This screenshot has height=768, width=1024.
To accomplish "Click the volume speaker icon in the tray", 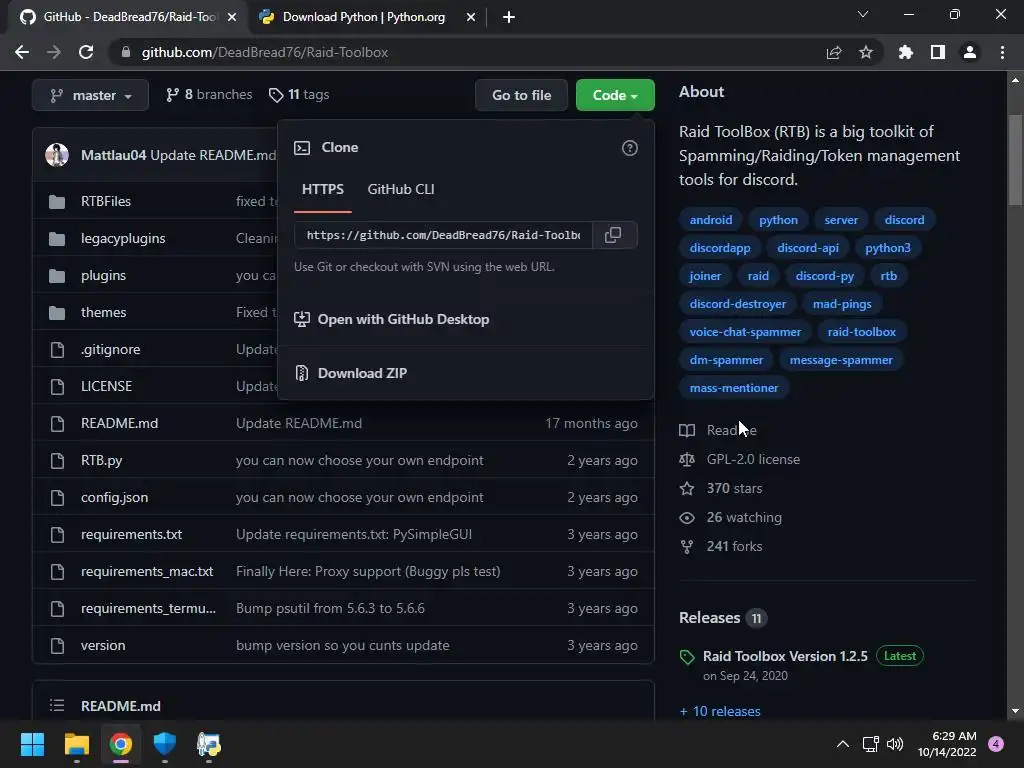I will tap(895, 744).
